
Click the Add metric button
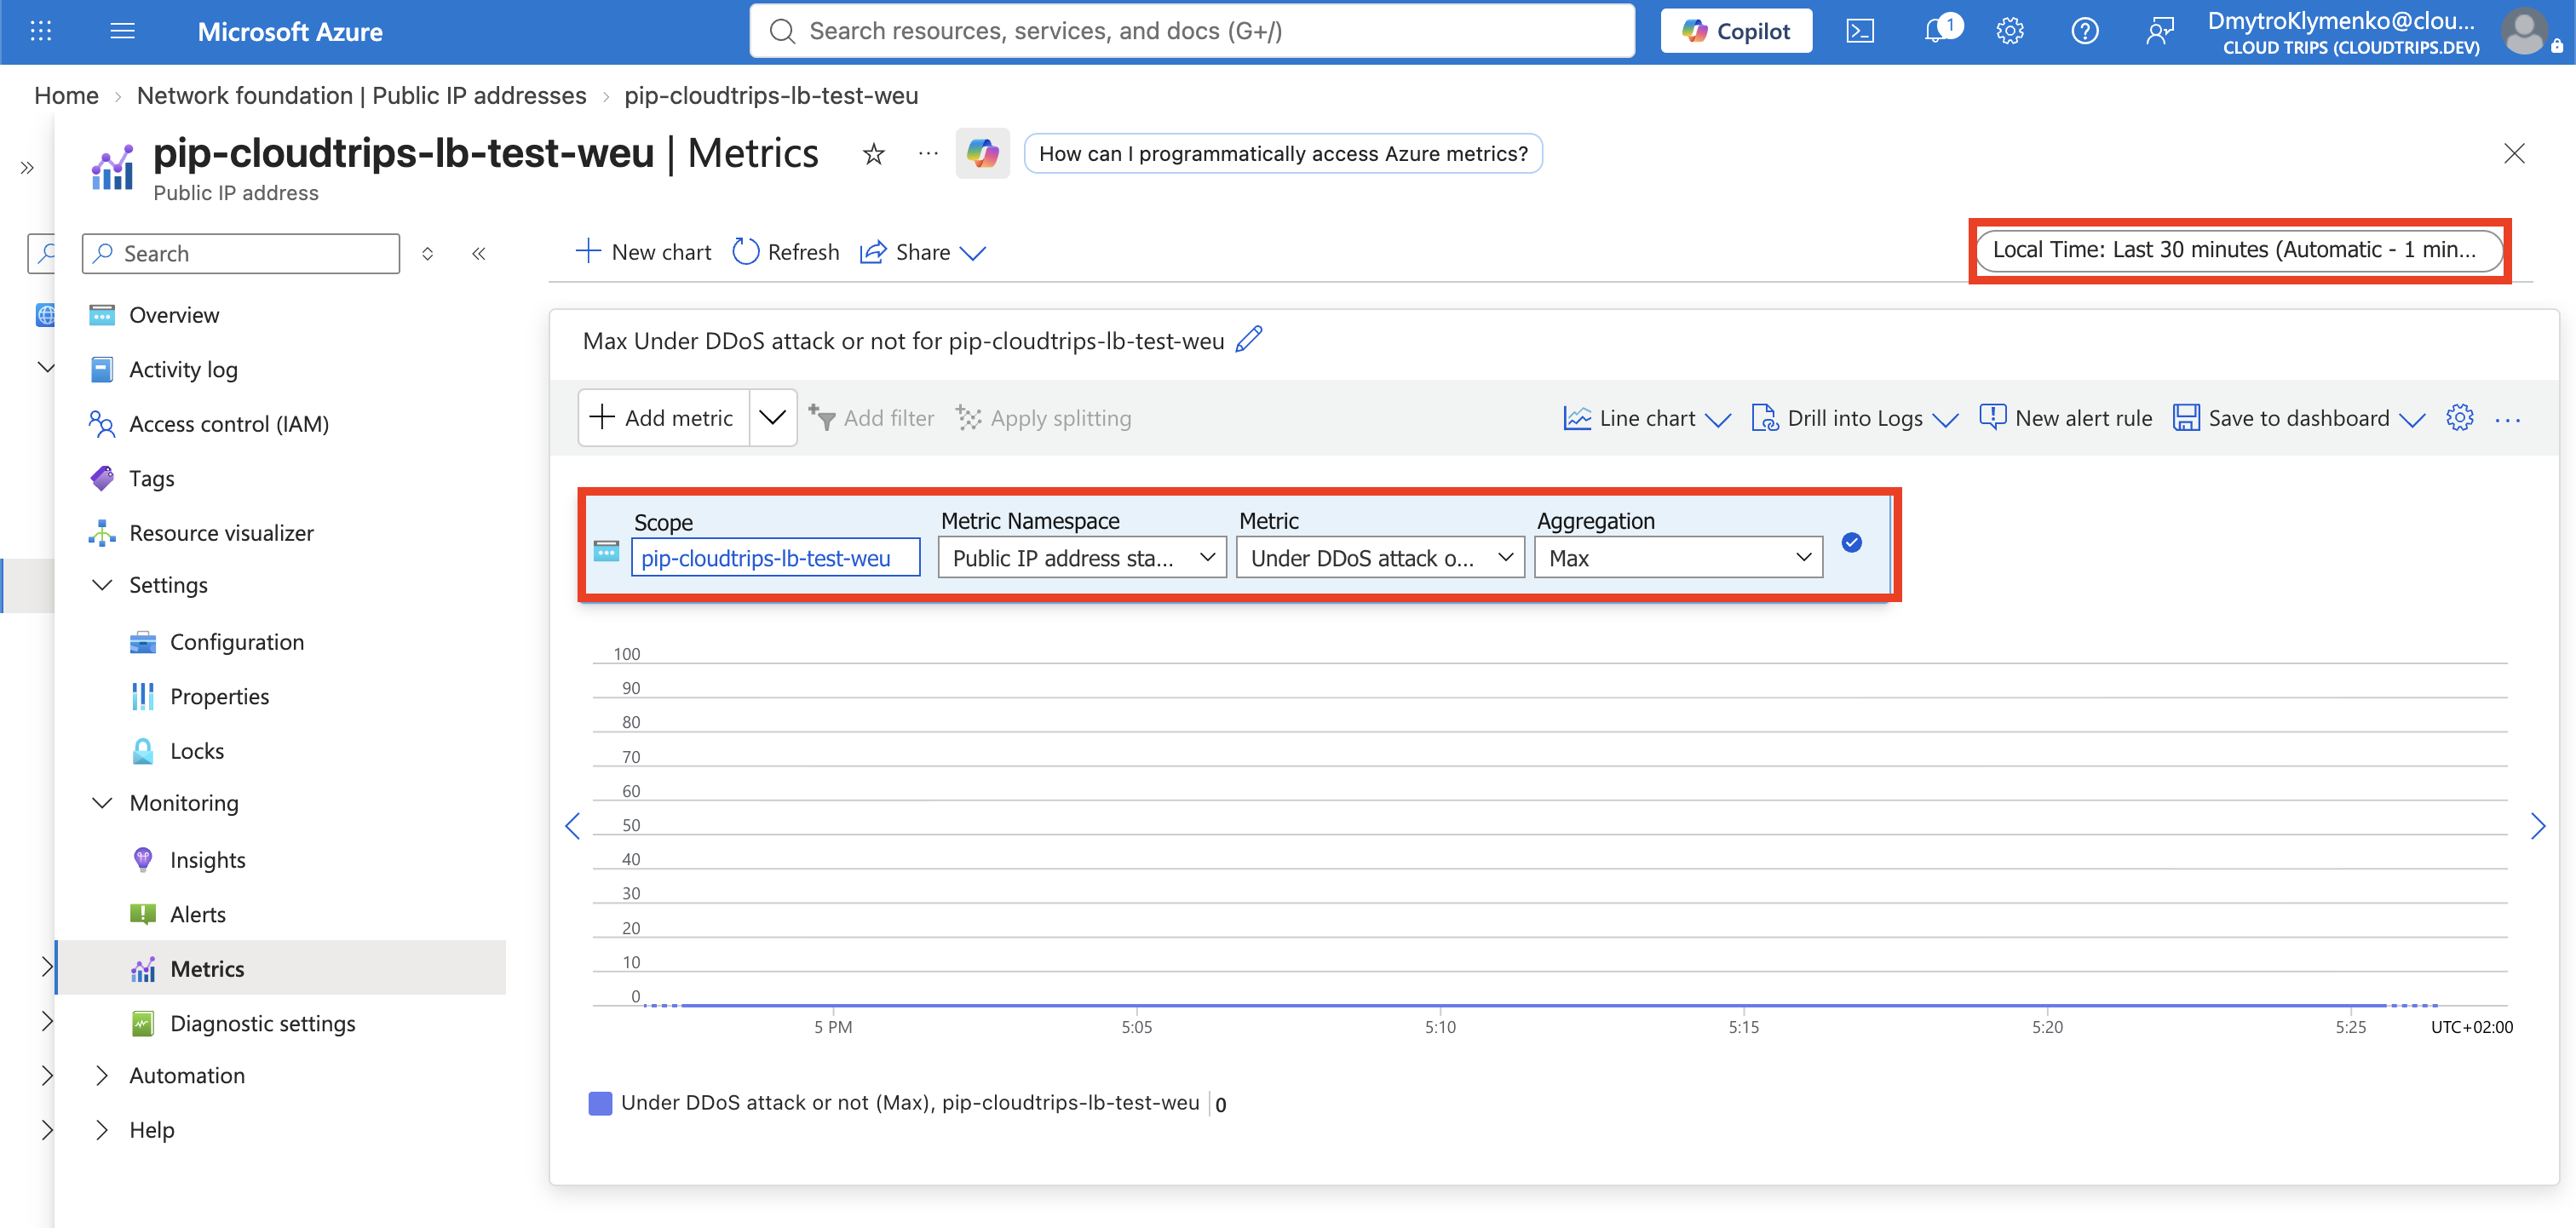coord(664,418)
